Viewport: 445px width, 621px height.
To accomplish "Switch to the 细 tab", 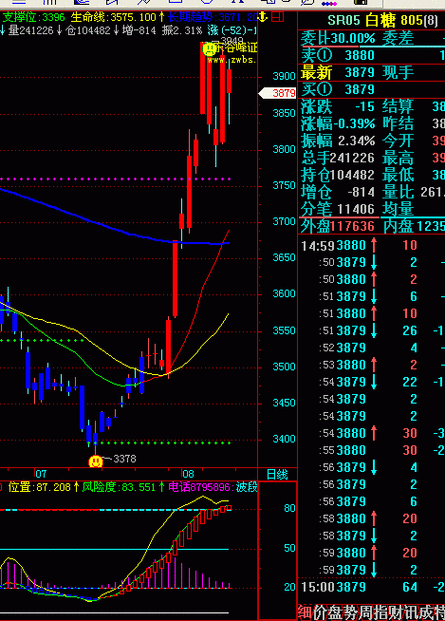I will coord(305,613).
